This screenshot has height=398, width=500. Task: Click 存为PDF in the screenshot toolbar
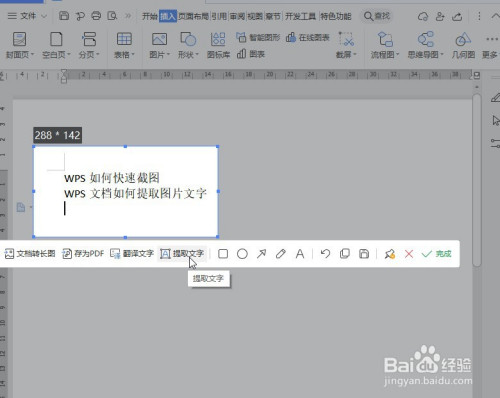83,254
